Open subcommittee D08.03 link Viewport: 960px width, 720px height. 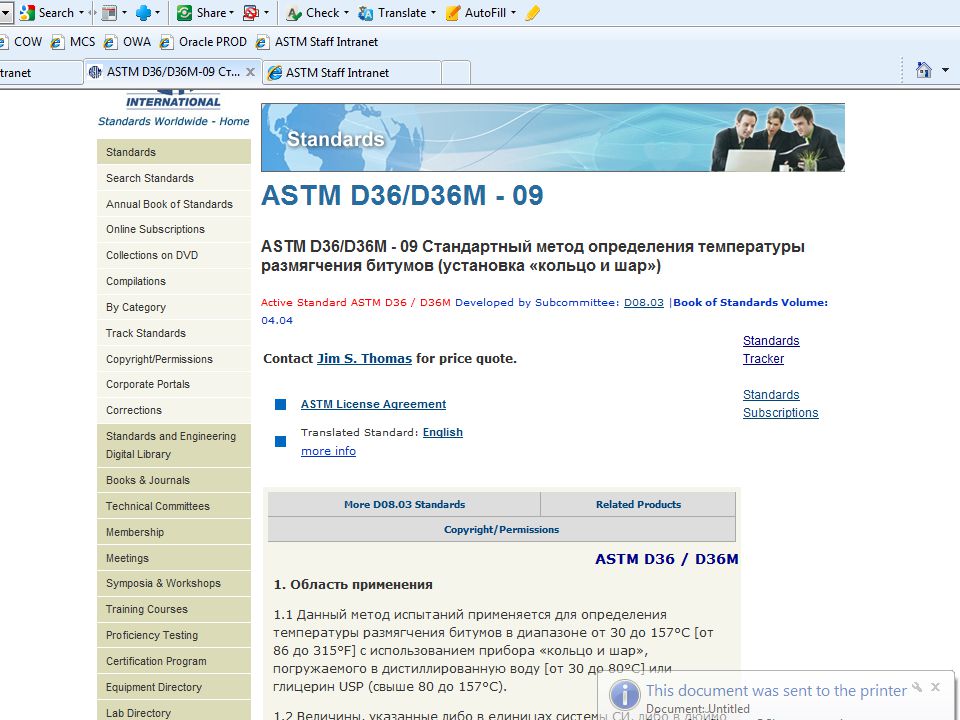tap(643, 302)
